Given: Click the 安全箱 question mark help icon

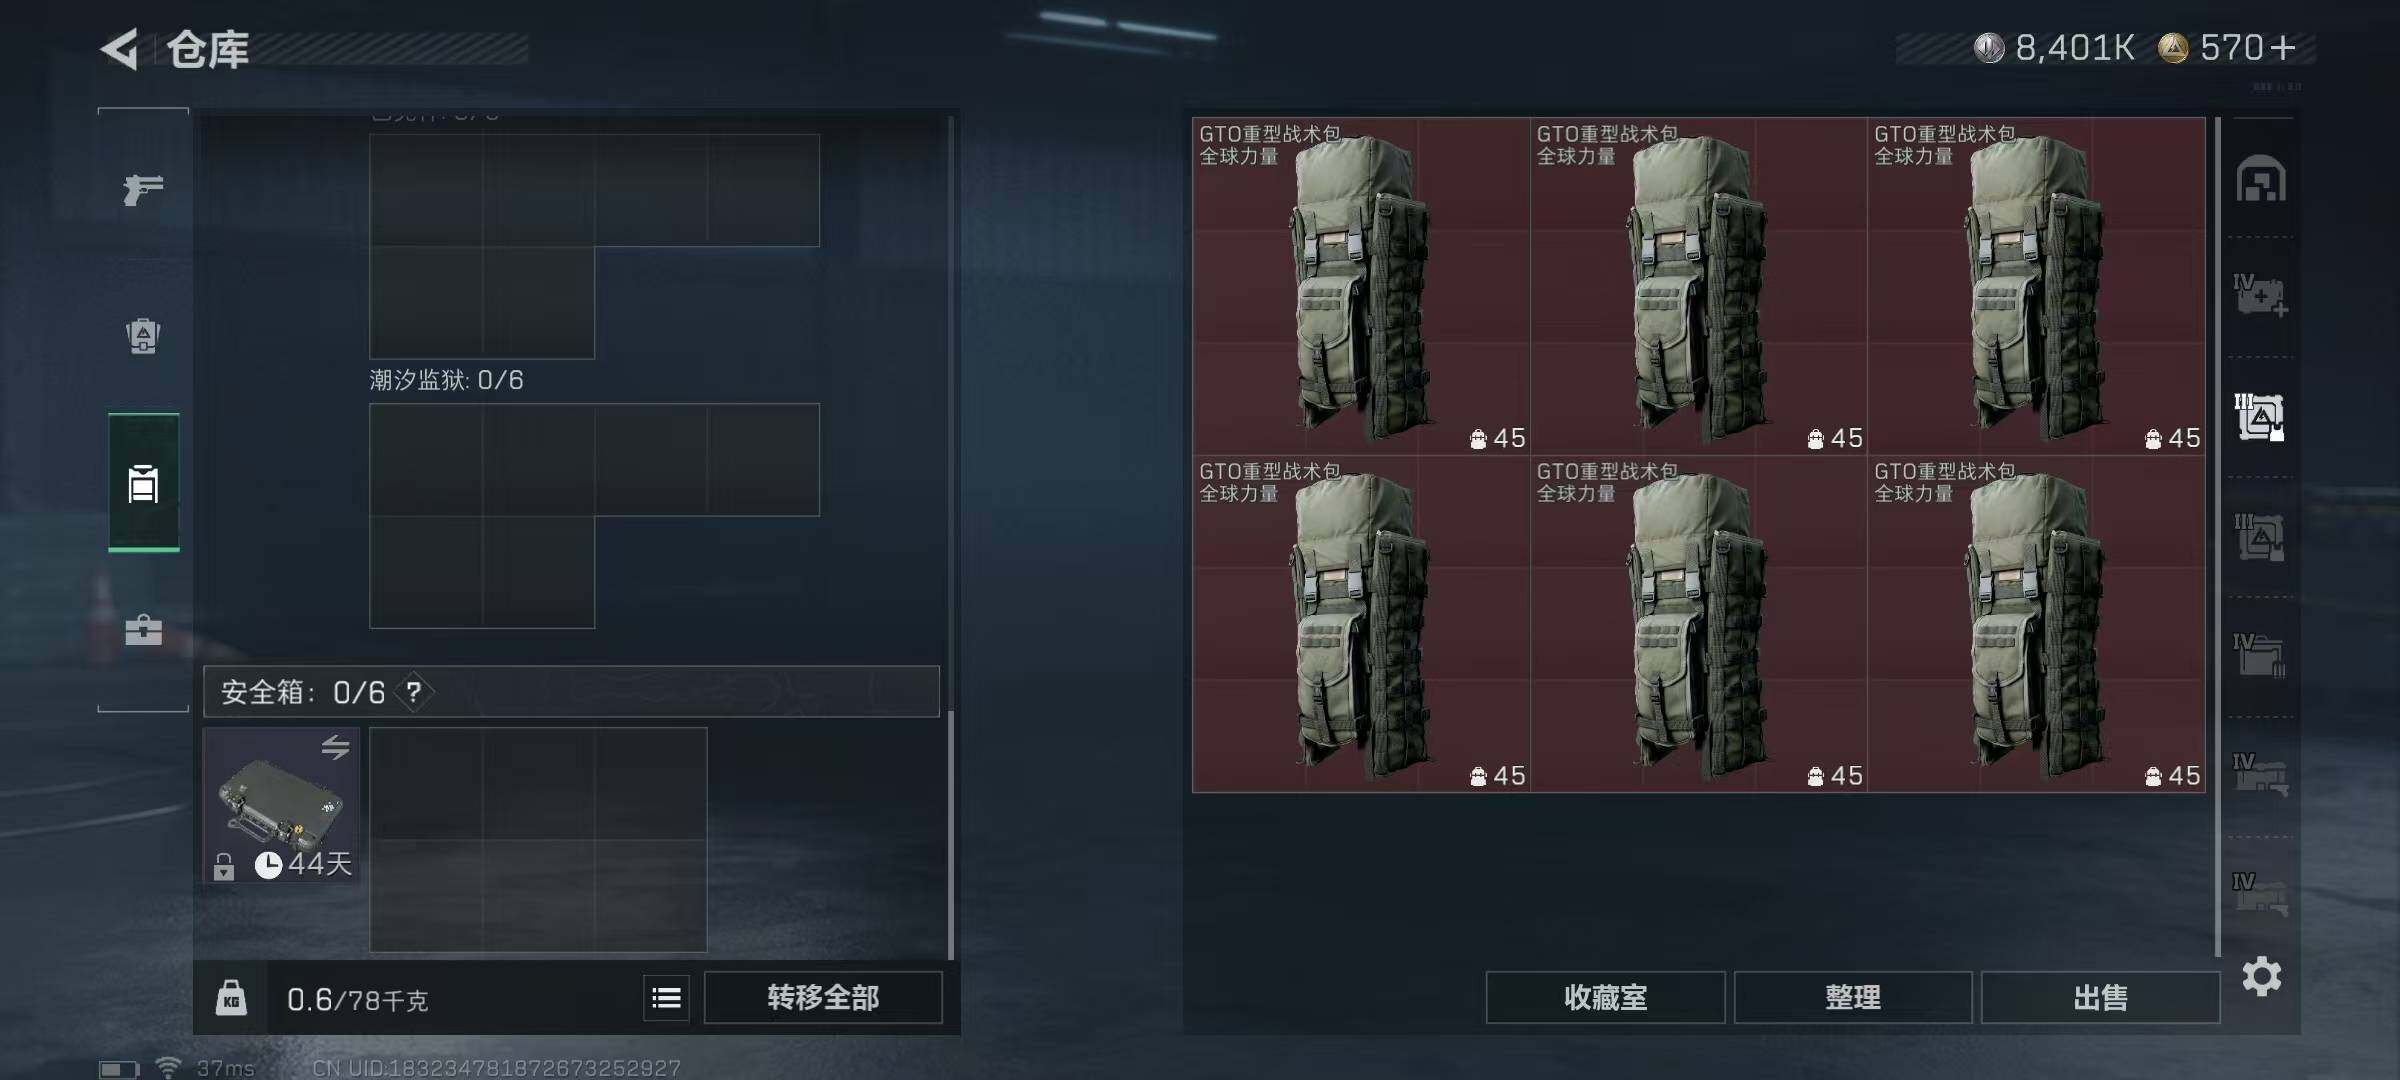Looking at the screenshot, I should (x=414, y=692).
